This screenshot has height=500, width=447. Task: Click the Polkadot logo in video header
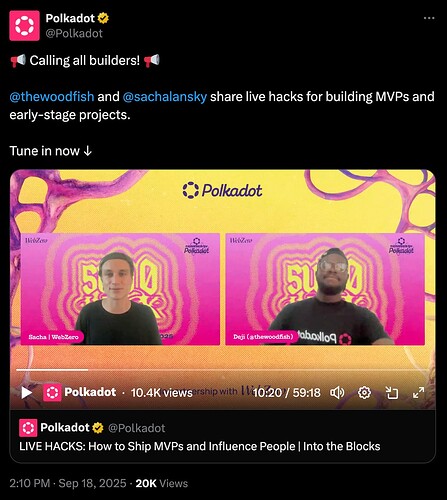point(222,190)
